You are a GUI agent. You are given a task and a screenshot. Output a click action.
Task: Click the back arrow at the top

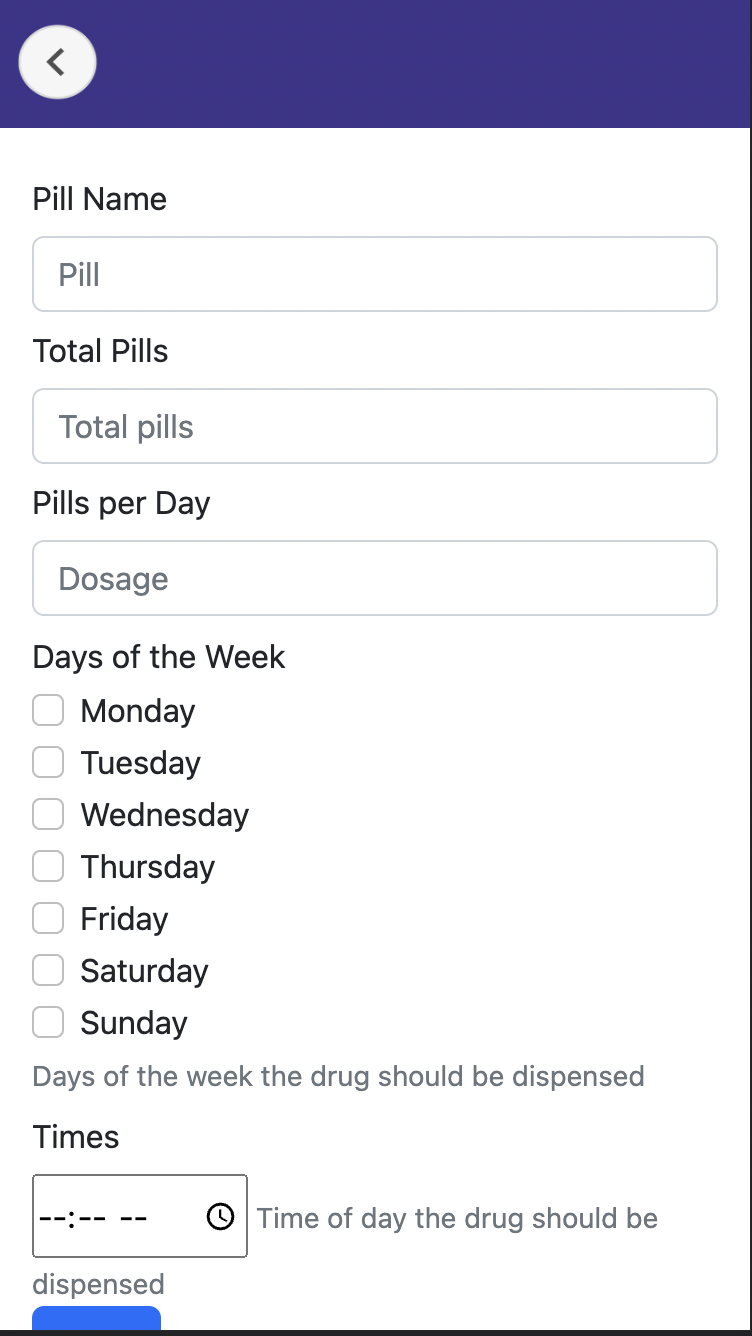[57, 62]
